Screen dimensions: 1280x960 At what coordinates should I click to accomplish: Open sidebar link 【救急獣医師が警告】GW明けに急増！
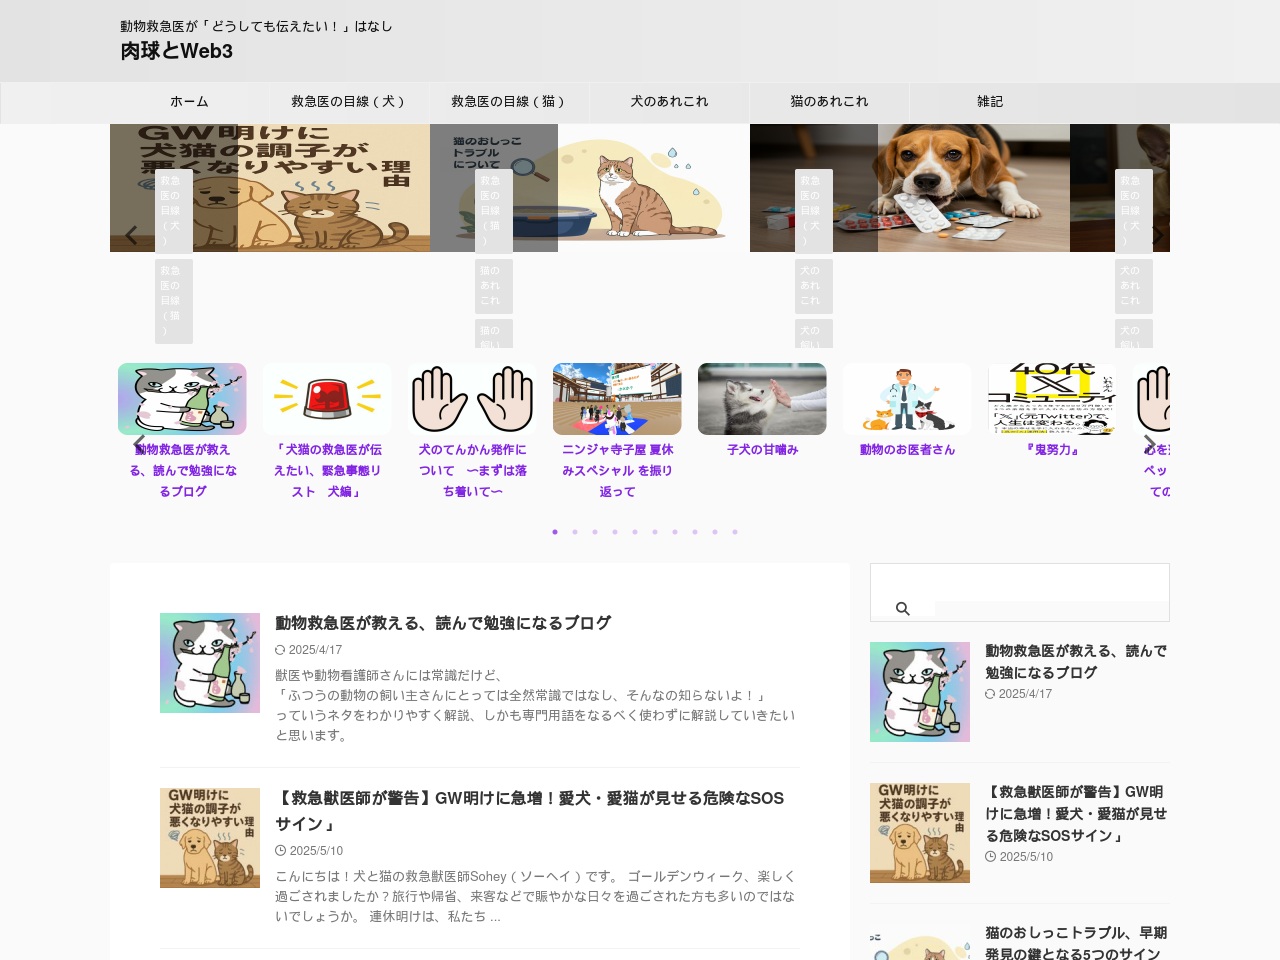1076,814
